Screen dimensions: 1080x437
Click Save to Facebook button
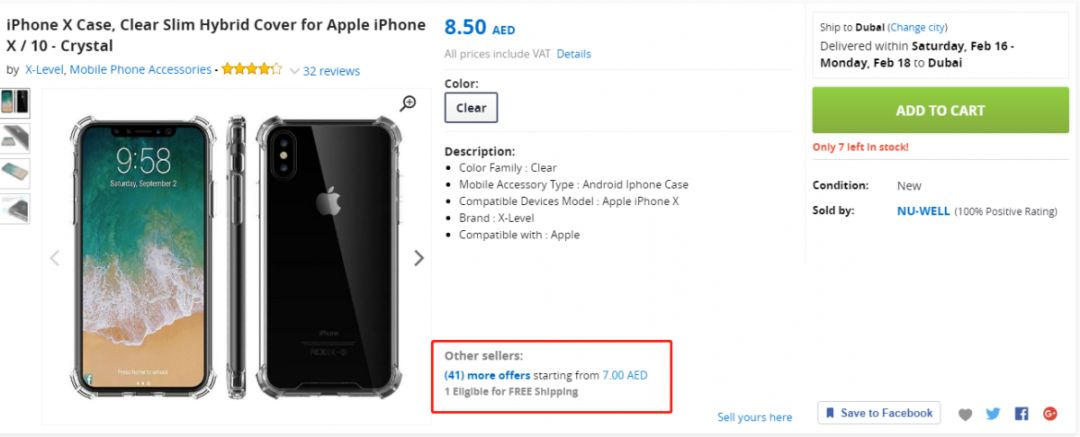pos(879,413)
